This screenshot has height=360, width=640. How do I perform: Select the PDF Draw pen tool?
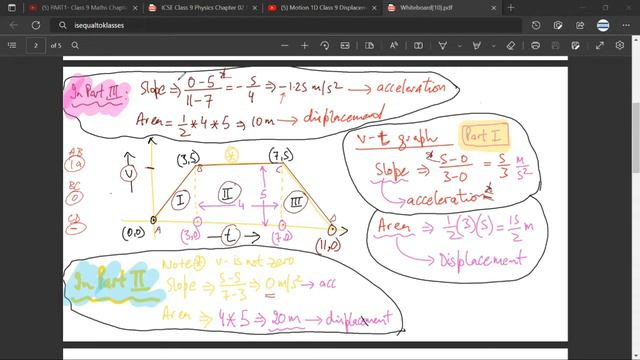pos(442,45)
